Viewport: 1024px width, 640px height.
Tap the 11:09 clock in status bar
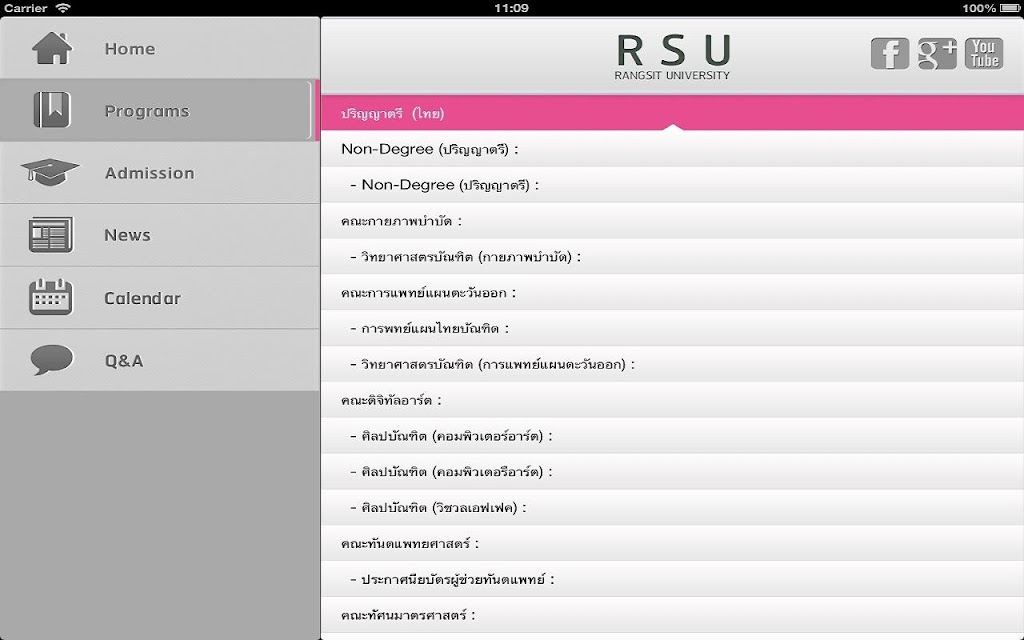[511, 8]
